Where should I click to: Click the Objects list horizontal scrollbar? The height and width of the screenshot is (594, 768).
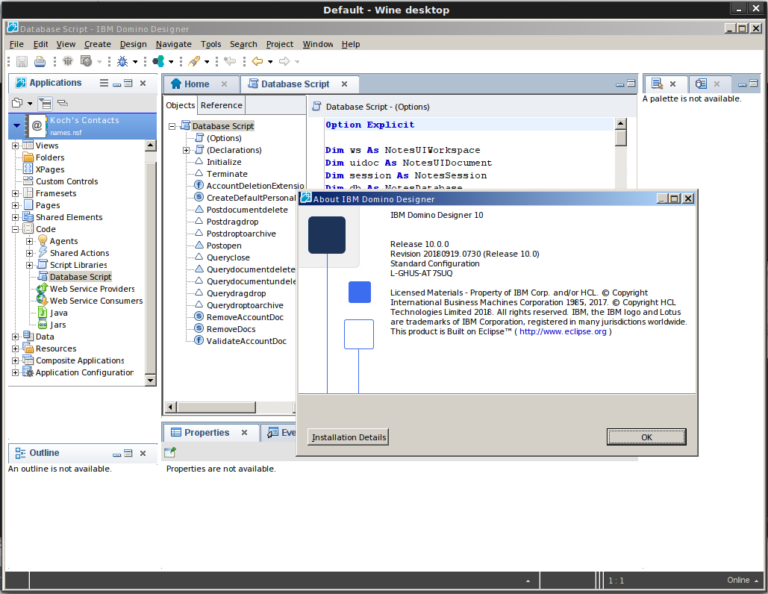(x=230, y=407)
